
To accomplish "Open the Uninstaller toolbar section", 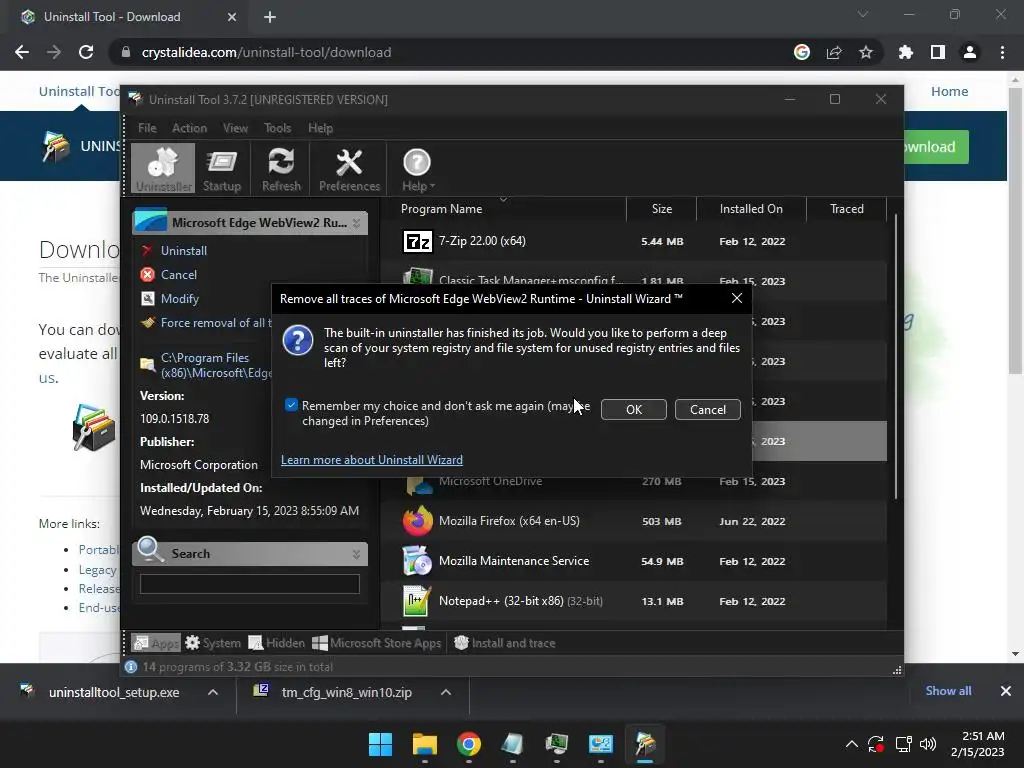I will click(163, 168).
